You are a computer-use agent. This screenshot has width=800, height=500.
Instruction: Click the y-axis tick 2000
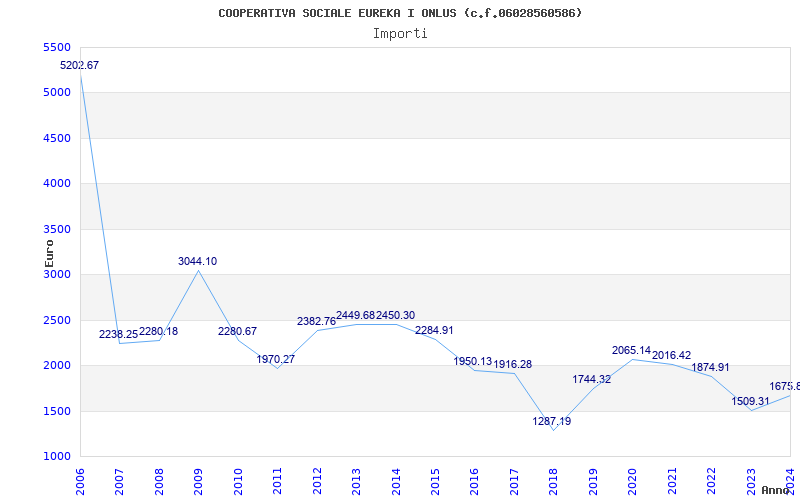point(57,365)
